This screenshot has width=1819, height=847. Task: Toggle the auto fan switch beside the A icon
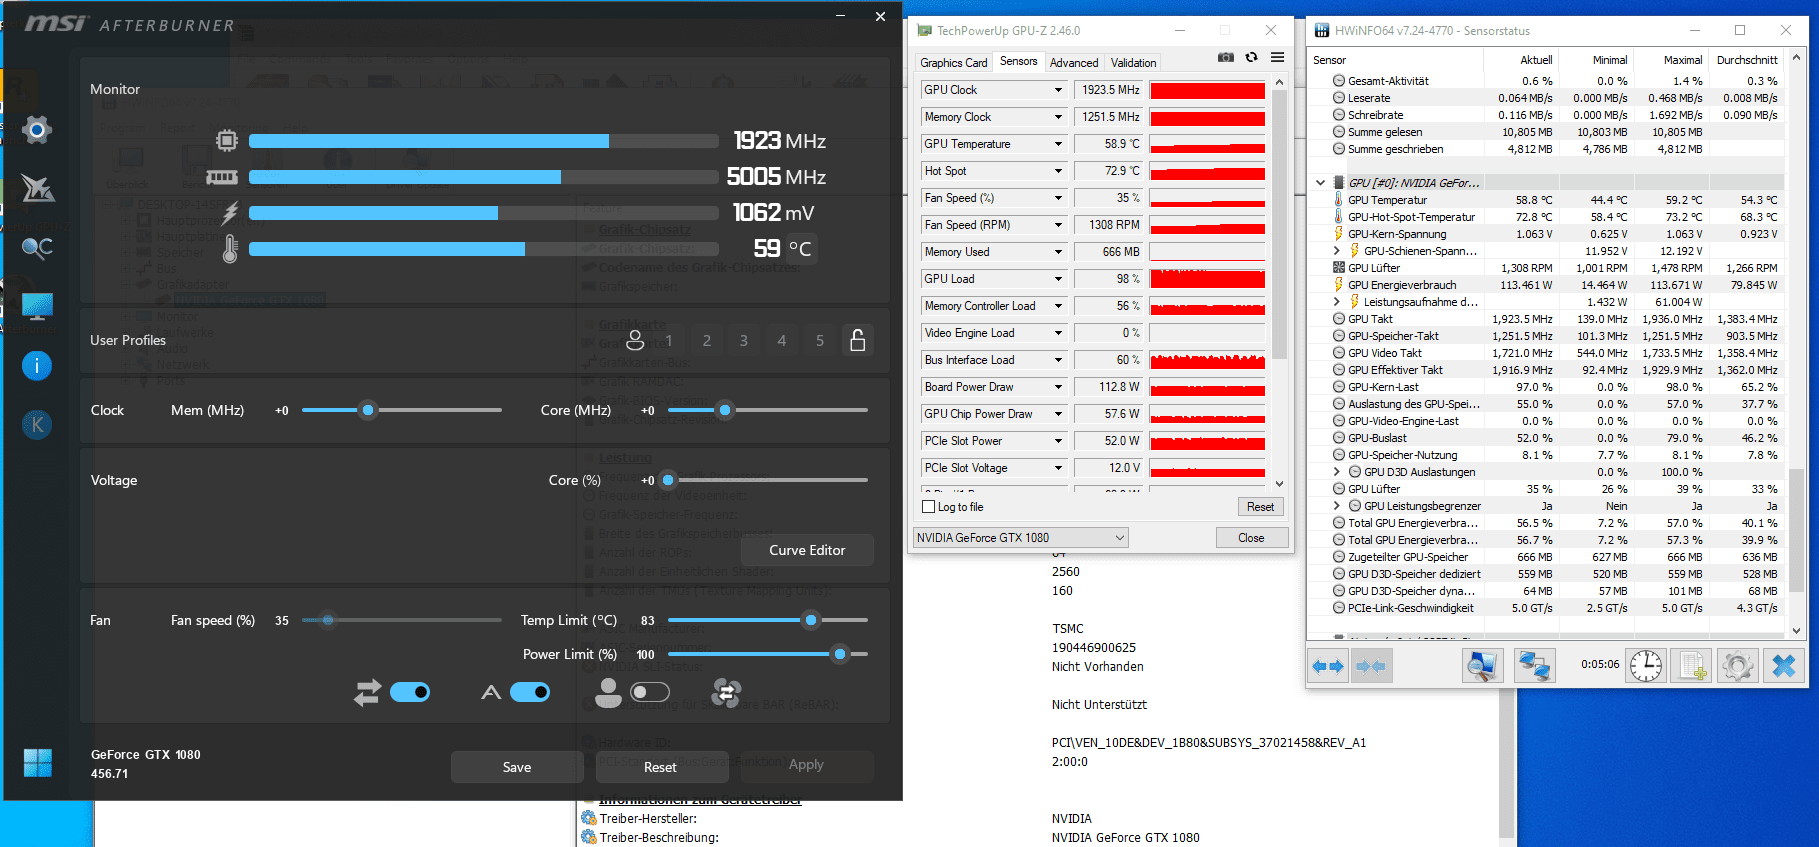tap(530, 692)
